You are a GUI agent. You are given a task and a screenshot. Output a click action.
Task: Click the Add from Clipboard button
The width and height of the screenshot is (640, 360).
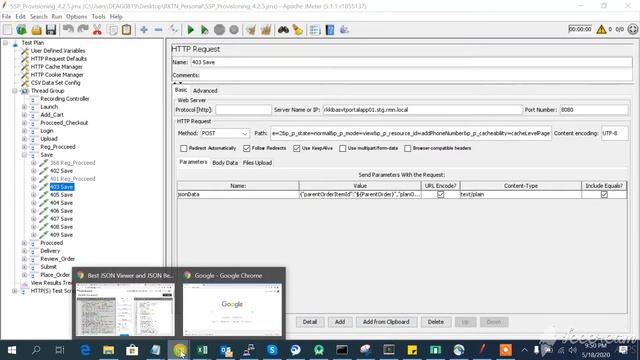coord(386,322)
